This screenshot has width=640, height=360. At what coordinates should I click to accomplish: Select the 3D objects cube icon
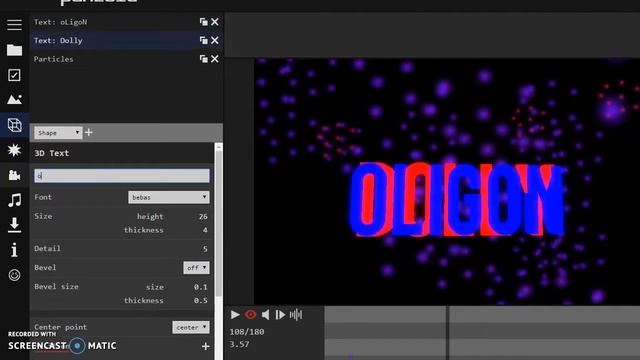click(x=14, y=125)
